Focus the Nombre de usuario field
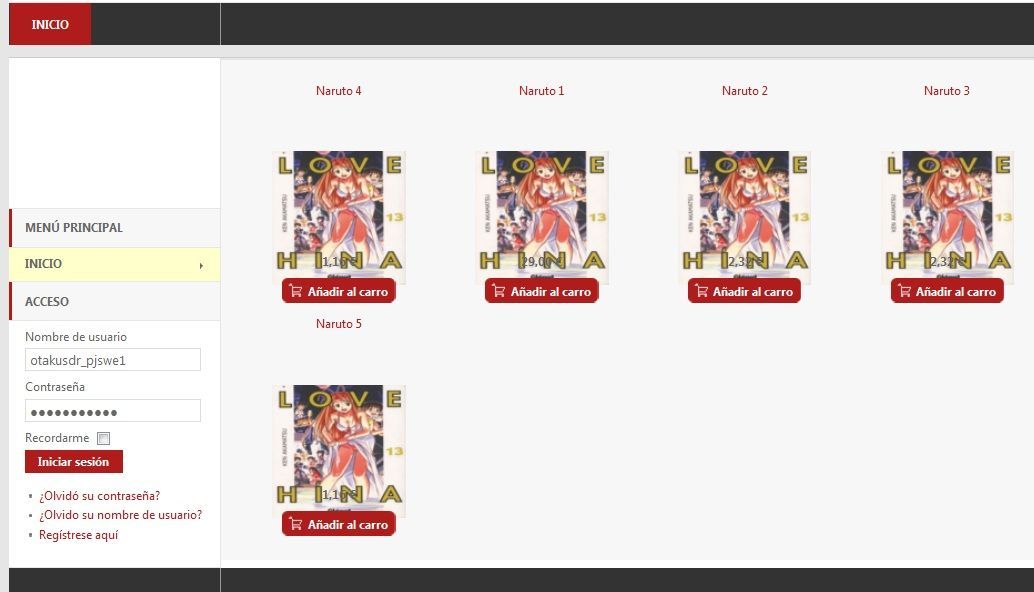 [x=113, y=360]
